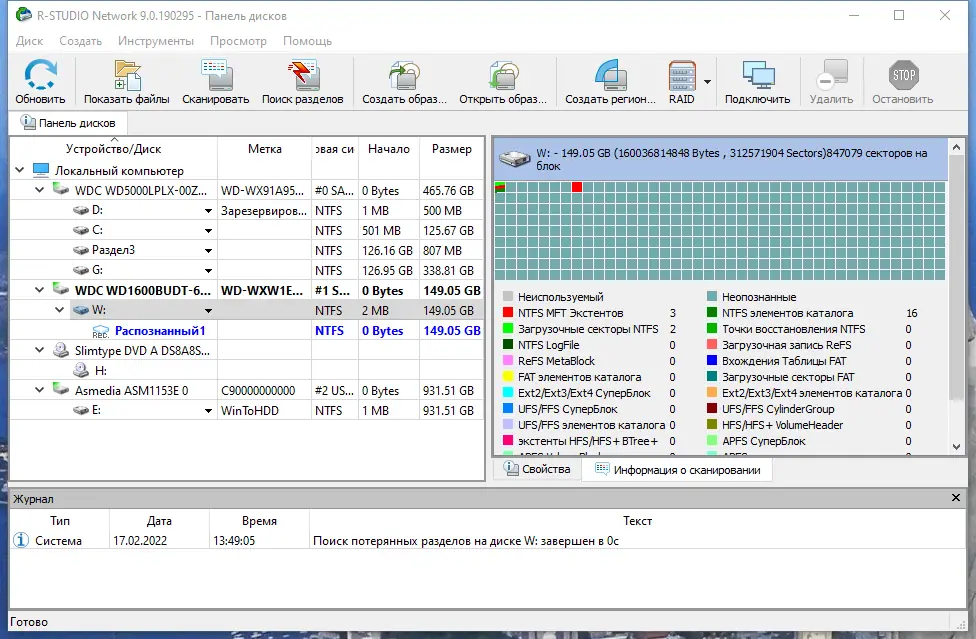Click the red NTFS MFT block in the scan map
Screen dimensions: 976x639
[x=577, y=187]
